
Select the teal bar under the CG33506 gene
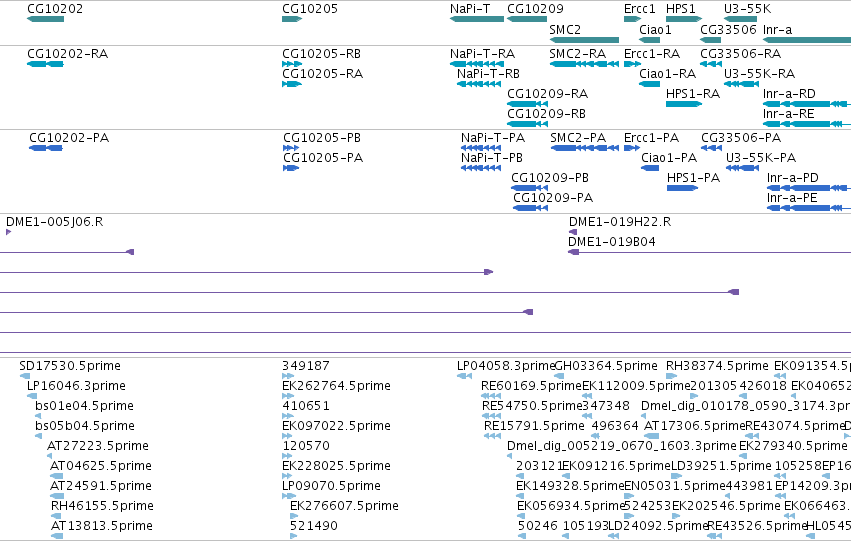pyautogui.click(x=710, y=40)
